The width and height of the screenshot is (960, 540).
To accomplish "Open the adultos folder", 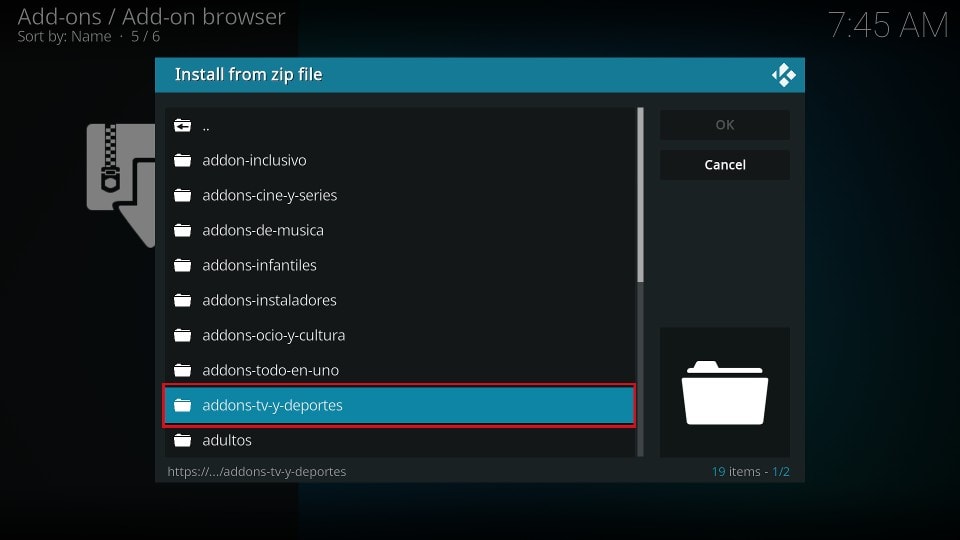I will [x=400, y=440].
